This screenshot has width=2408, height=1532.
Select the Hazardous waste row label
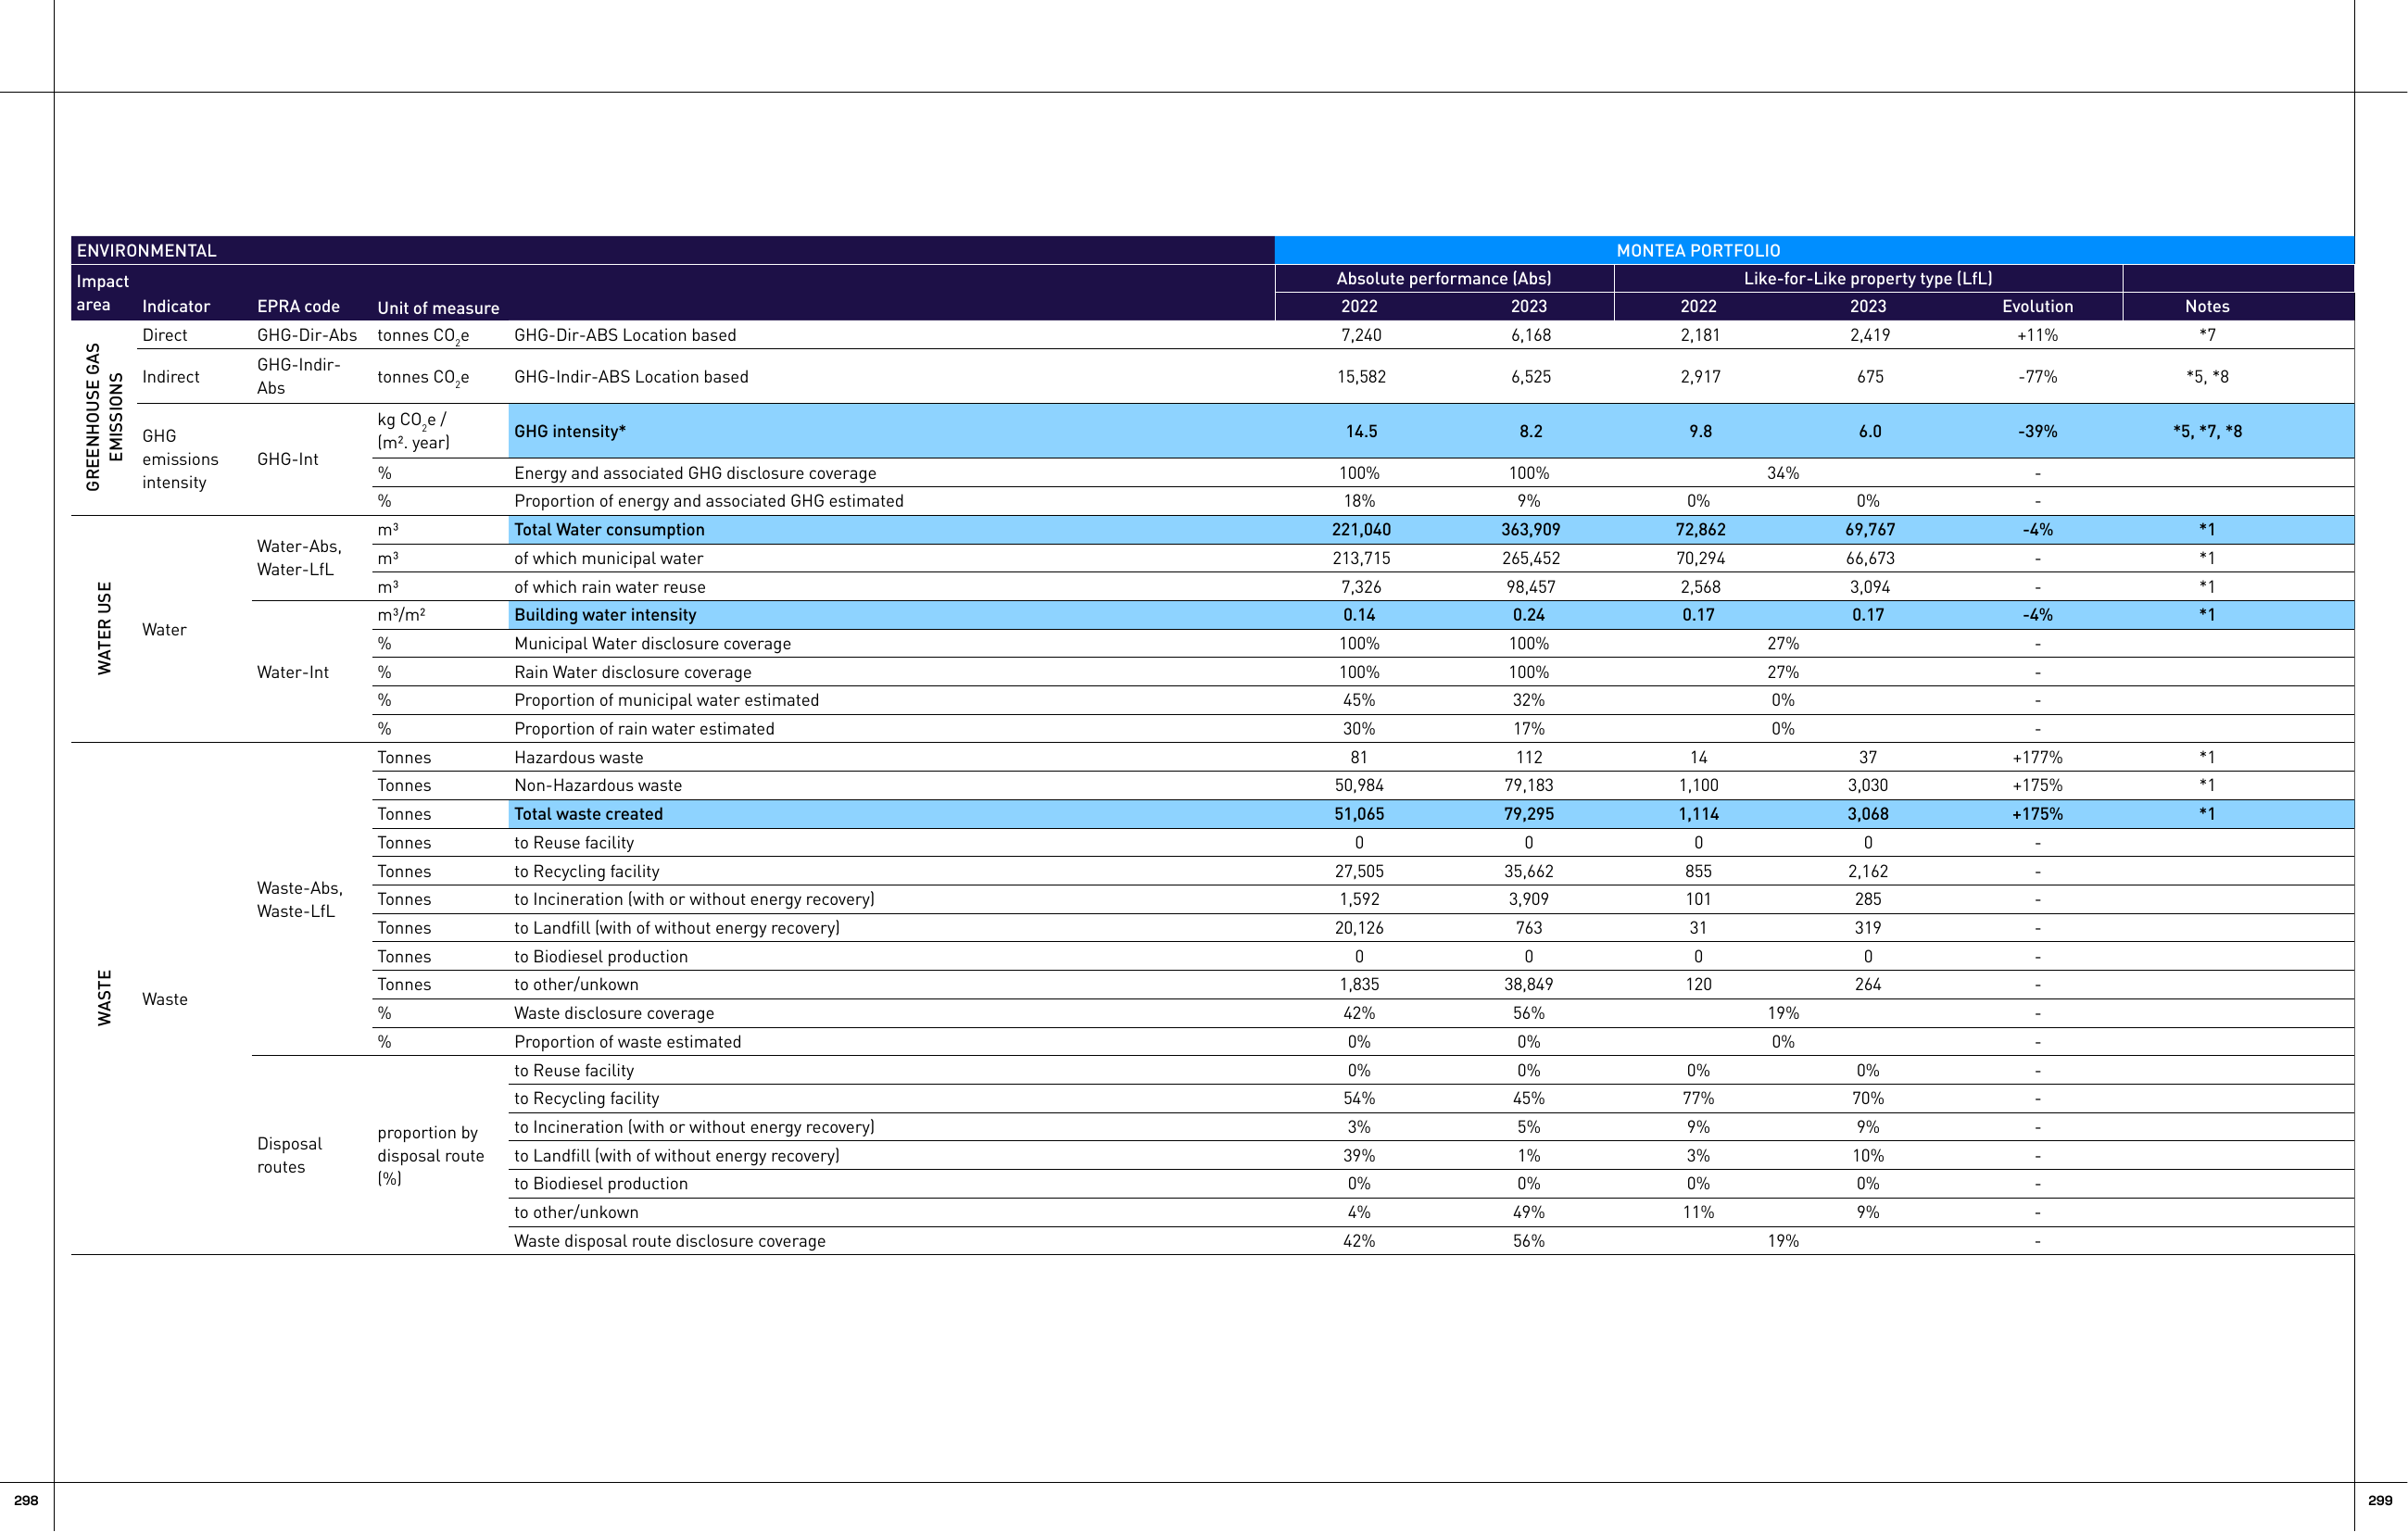[579, 758]
